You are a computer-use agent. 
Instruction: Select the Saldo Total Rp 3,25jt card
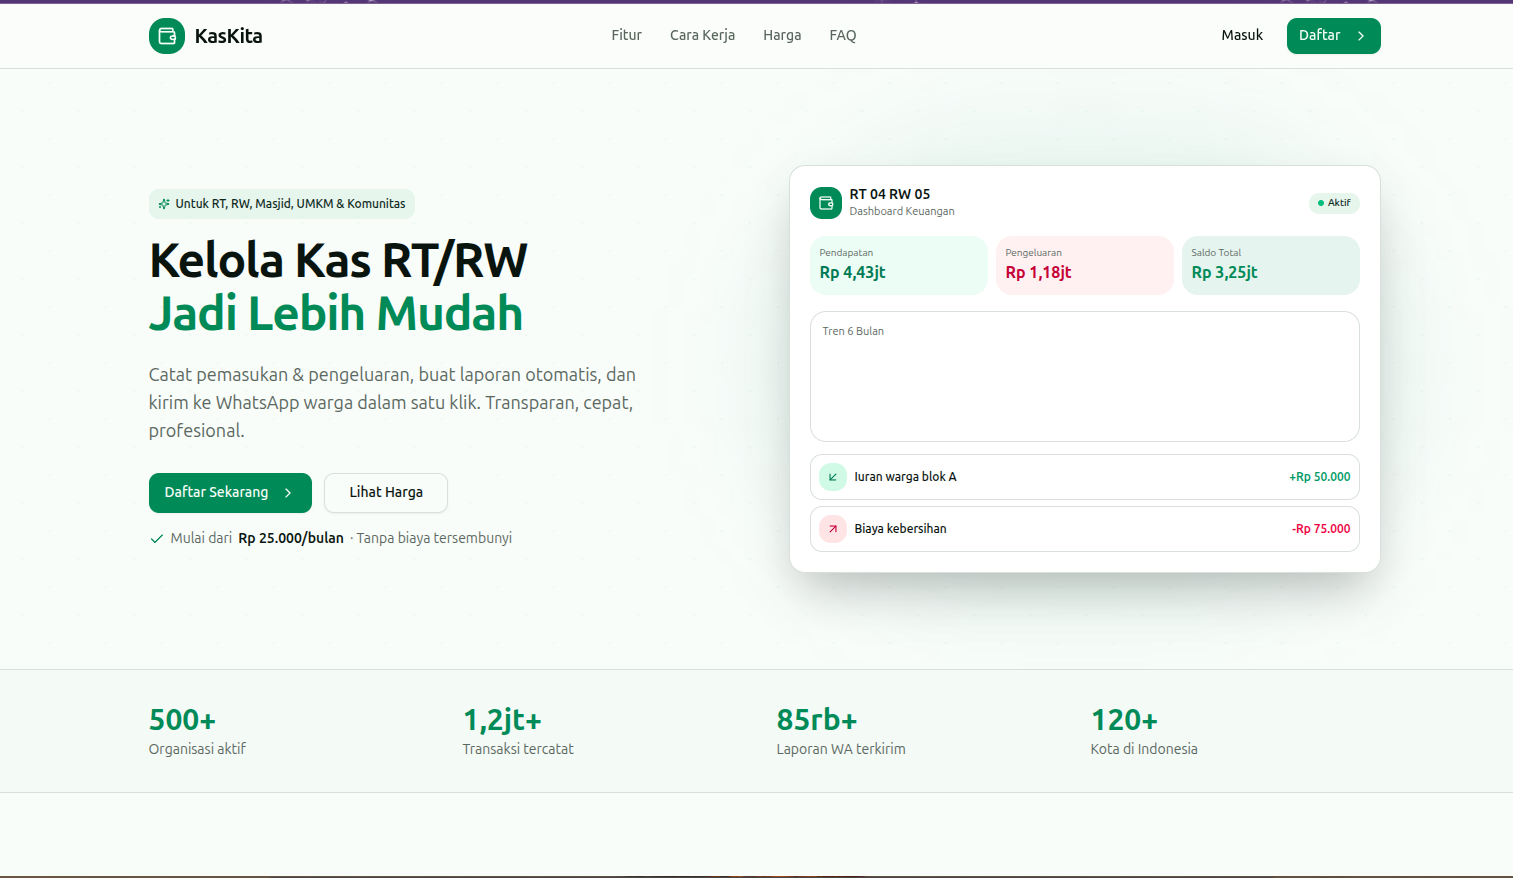[x=1271, y=265]
